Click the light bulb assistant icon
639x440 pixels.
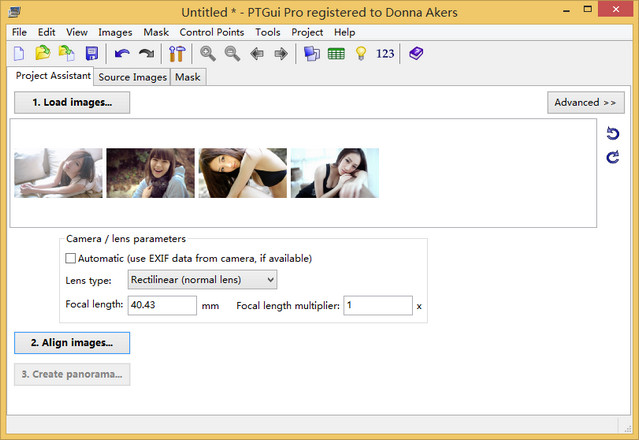pyautogui.click(x=361, y=53)
